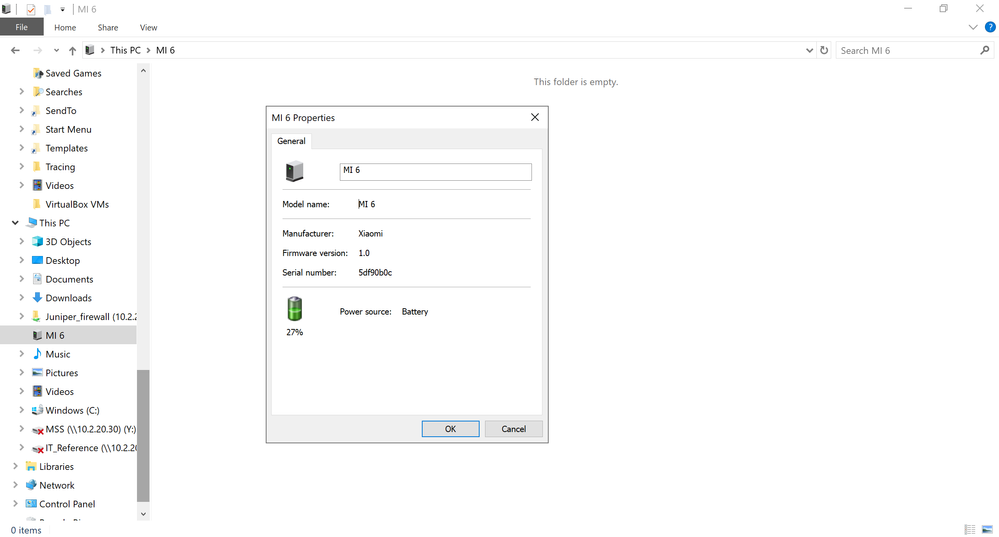
Task: Click the disconnected MSS network drive icon
Action: click(37, 430)
